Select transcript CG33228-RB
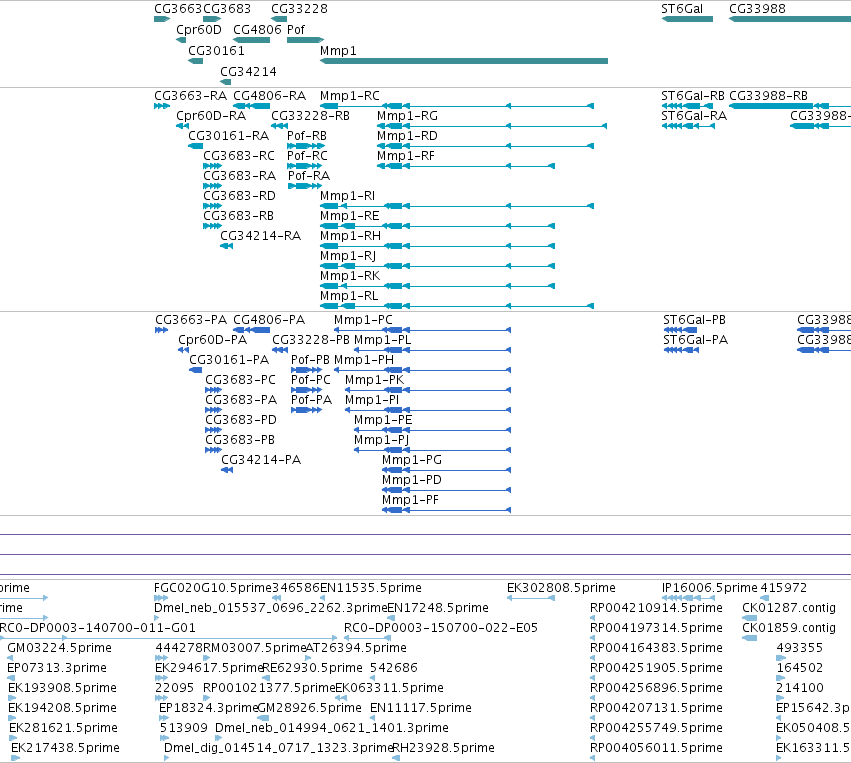 click(x=310, y=116)
